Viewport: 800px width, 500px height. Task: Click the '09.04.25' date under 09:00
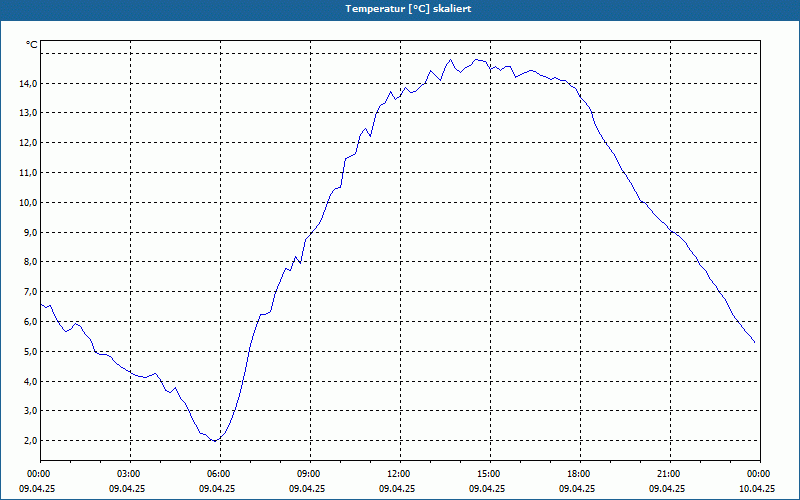(307, 488)
